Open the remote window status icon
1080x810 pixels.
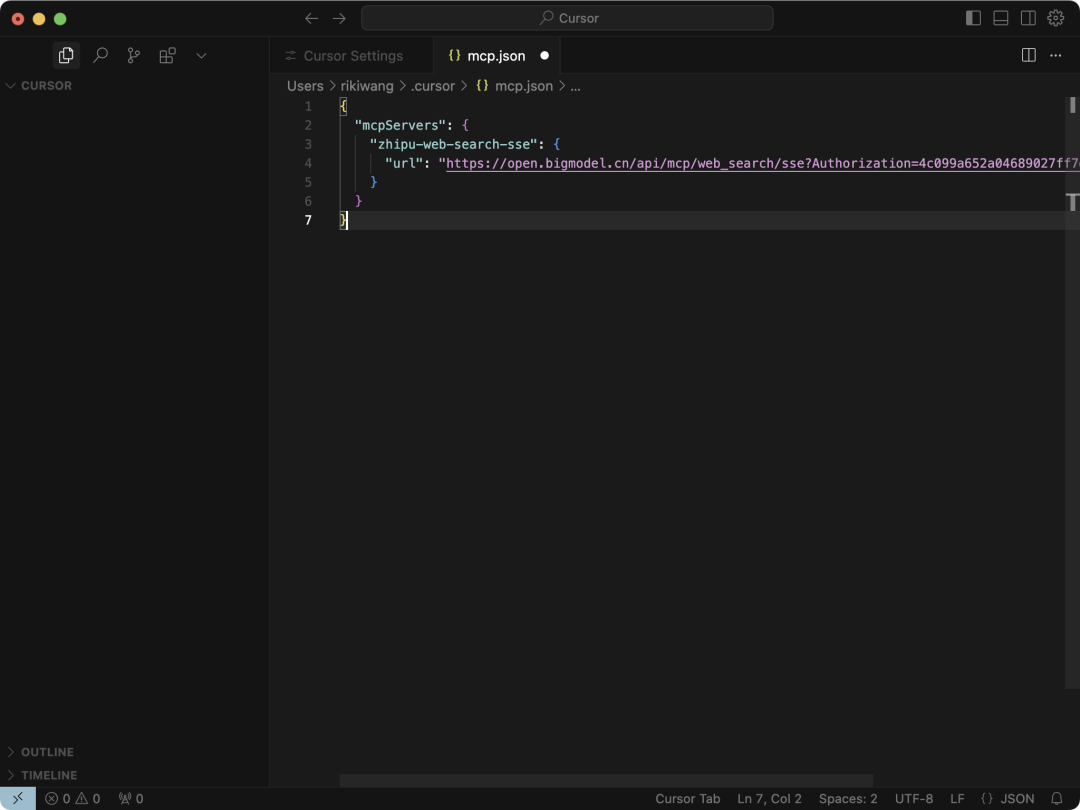click(18, 798)
